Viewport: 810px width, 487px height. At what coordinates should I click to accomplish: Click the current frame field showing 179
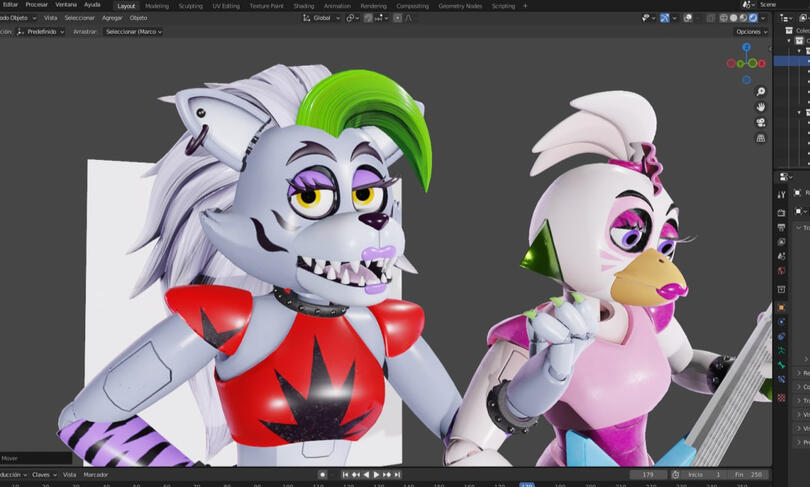pyautogui.click(x=648, y=475)
